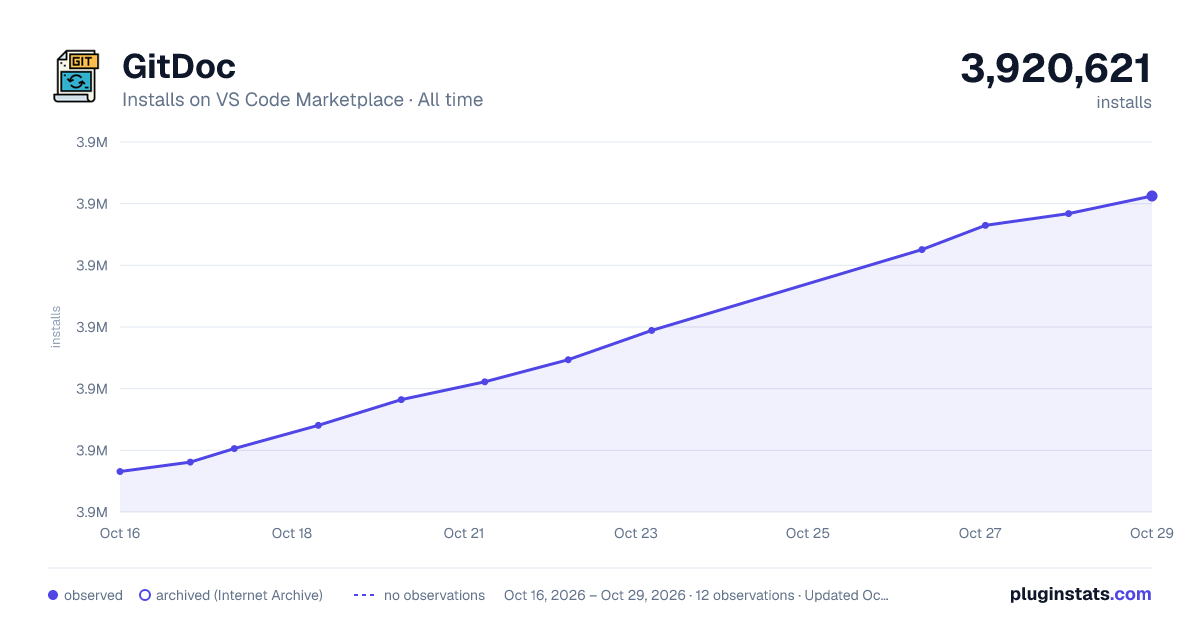Viewport: 1200px width, 630px height.
Task: Select the subtitle 'Installs on VS Code Marketplace · All time'
Action: (x=302, y=100)
